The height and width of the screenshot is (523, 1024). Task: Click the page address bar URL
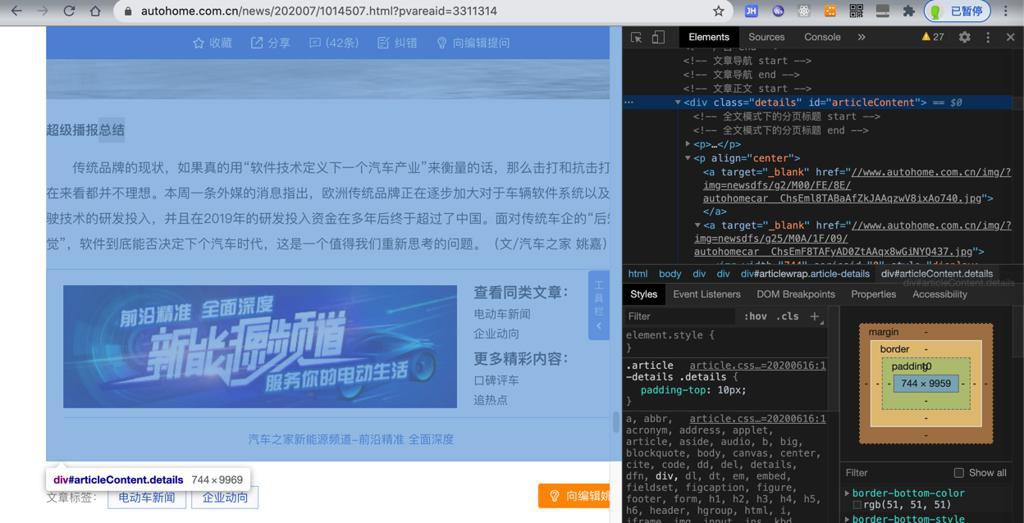point(319,11)
